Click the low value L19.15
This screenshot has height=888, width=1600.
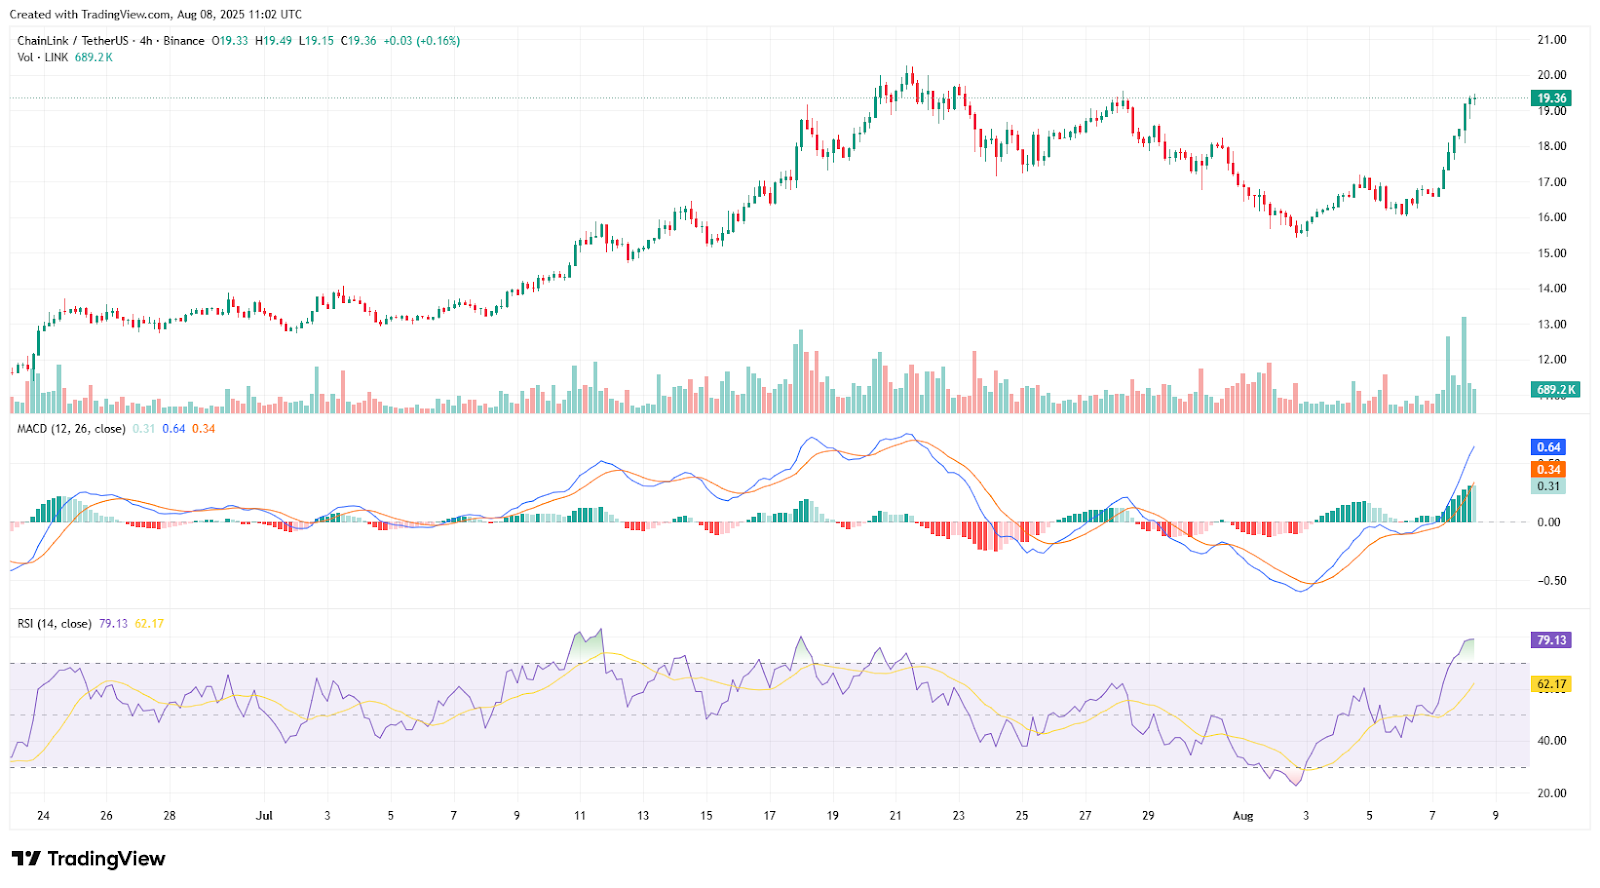coord(317,41)
